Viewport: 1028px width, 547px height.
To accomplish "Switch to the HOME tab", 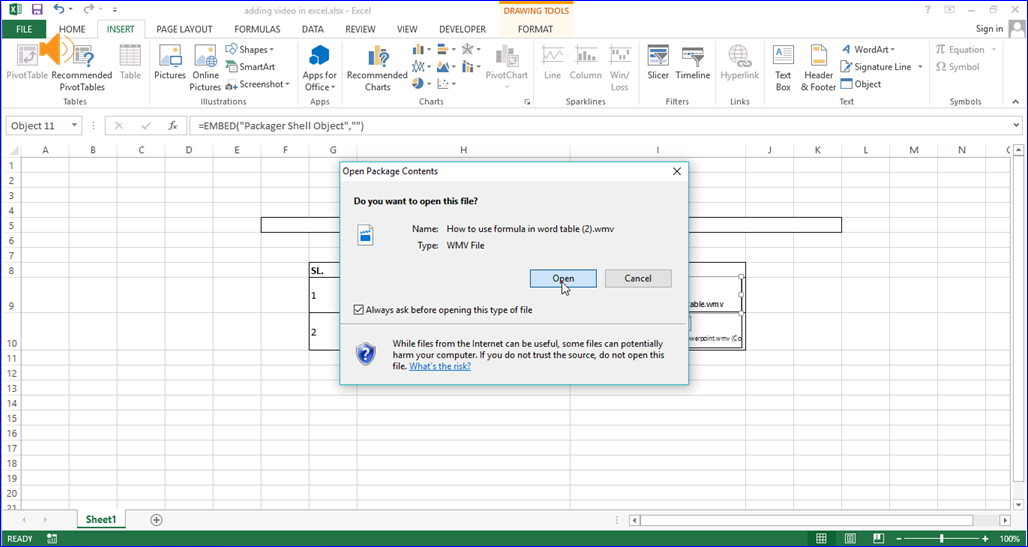I will pyautogui.click(x=72, y=29).
